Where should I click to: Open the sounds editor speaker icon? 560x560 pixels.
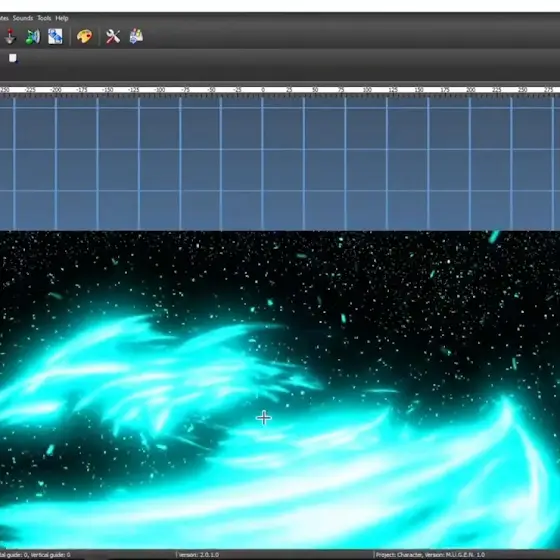pos(33,36)
